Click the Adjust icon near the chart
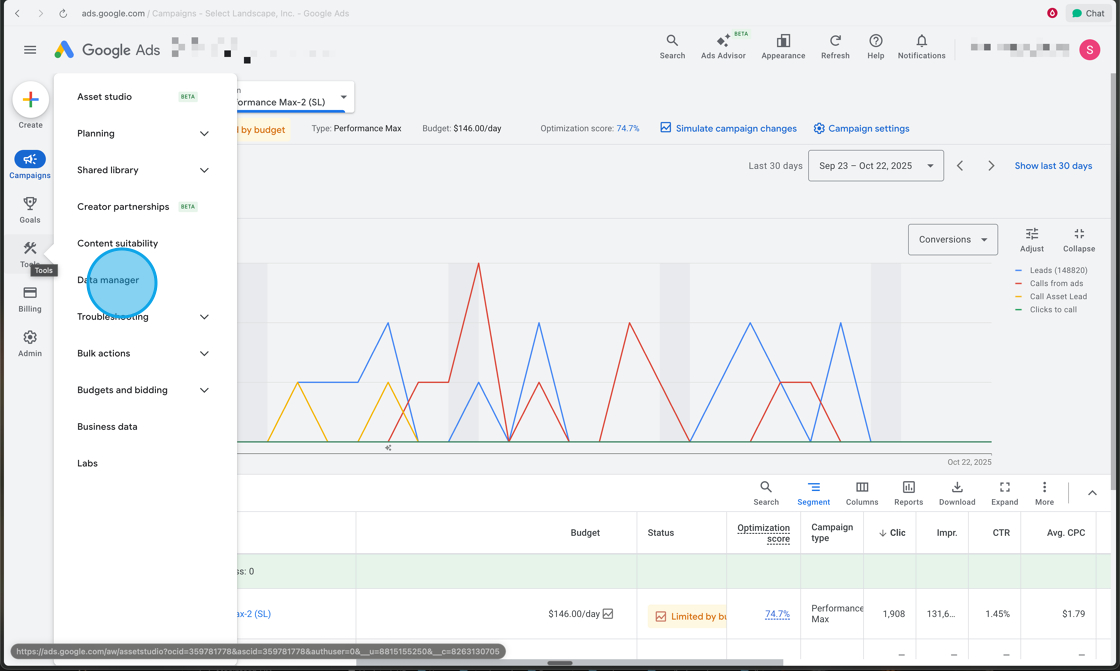 1031,237
